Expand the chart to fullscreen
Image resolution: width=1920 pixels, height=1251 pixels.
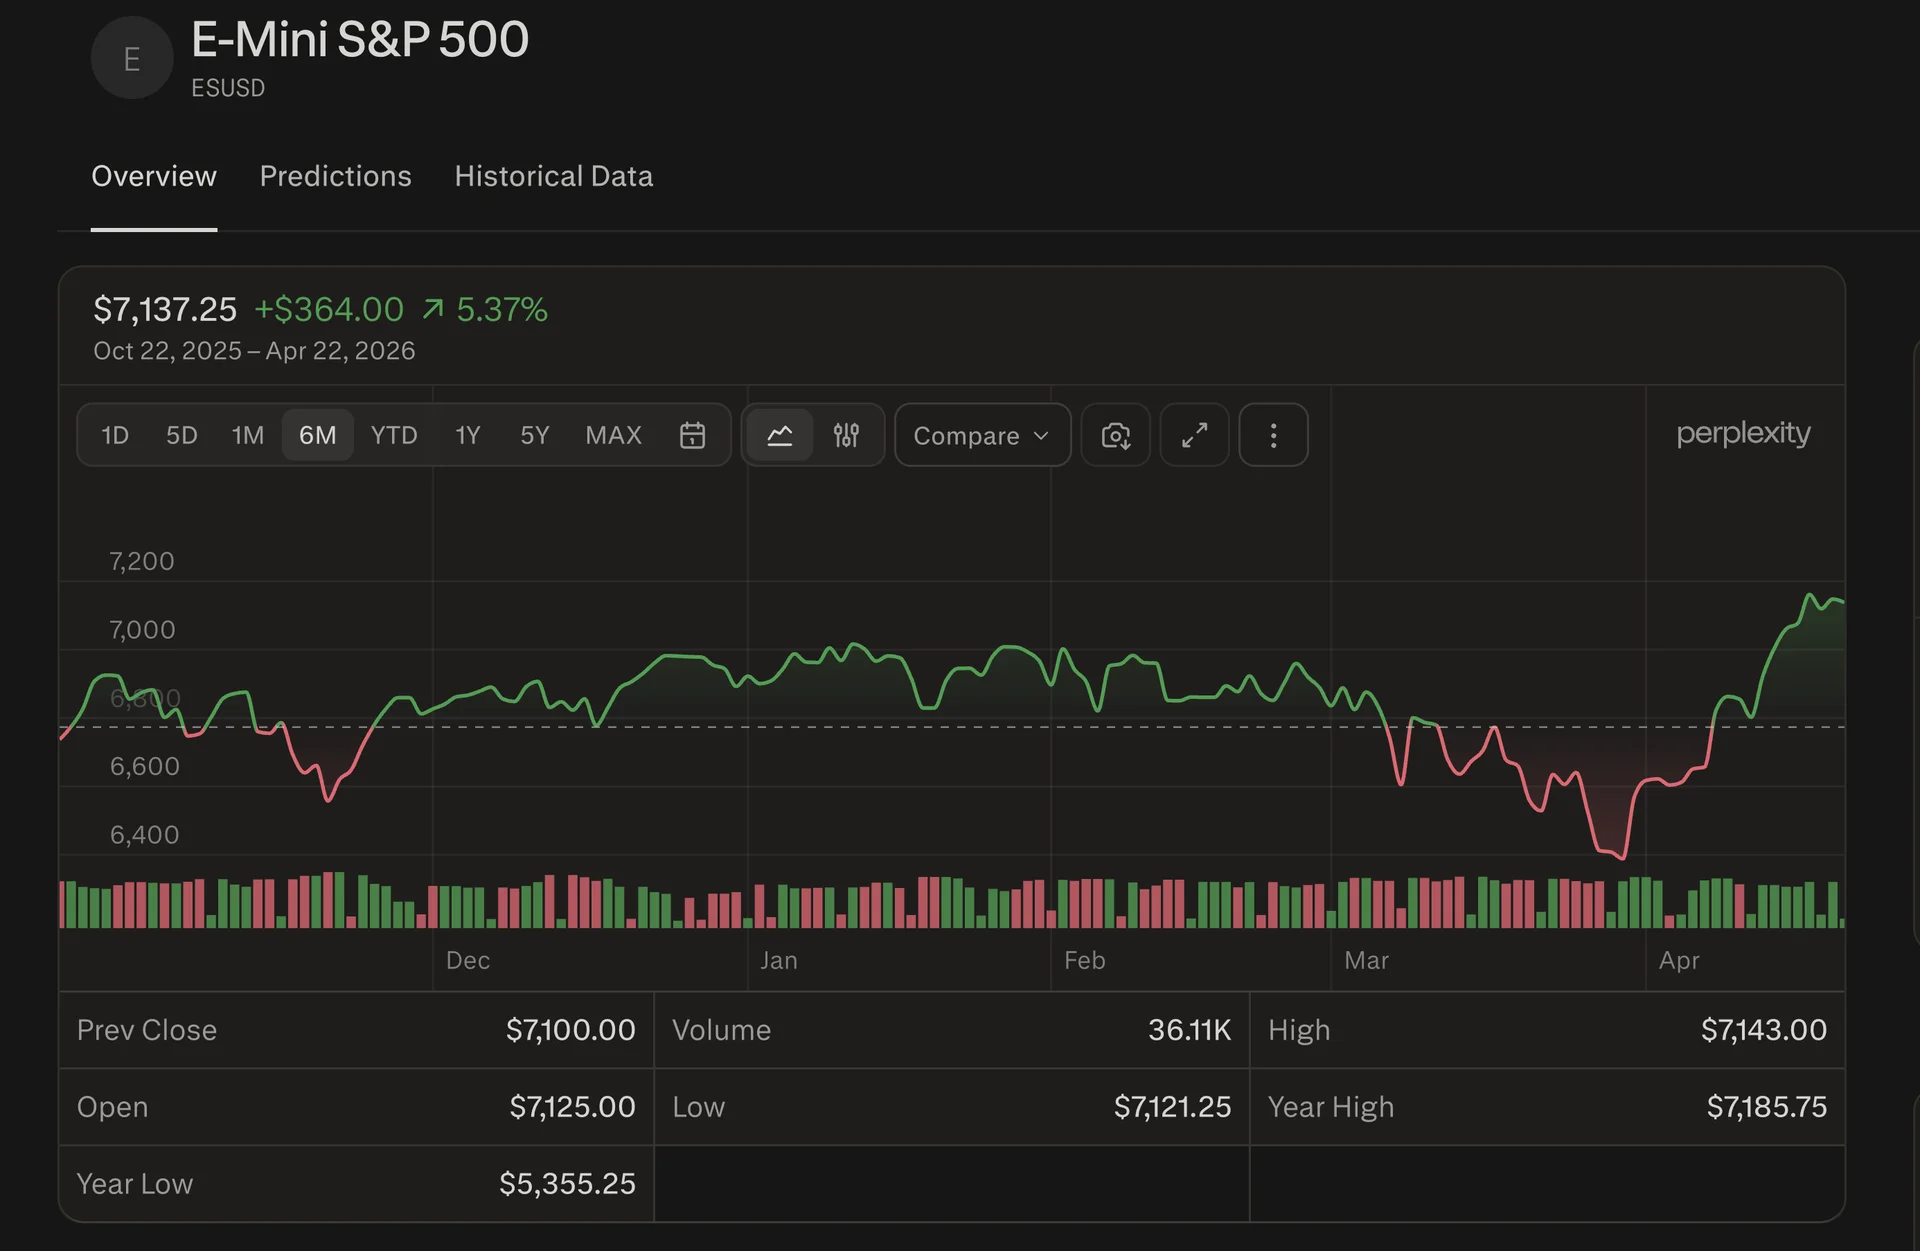tap(1194, 435)
